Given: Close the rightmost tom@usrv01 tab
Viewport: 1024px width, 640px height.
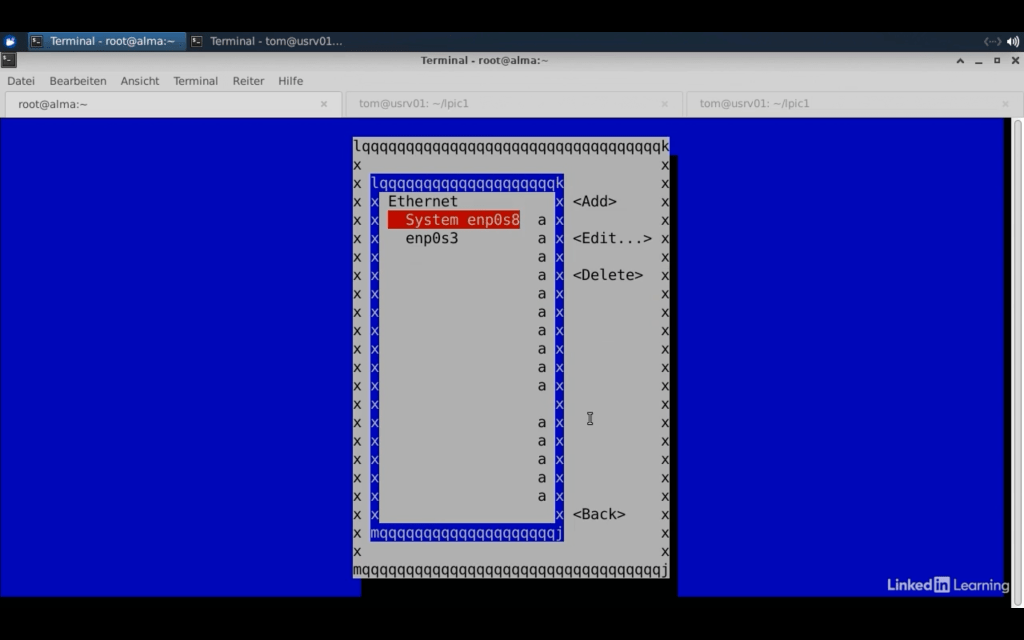Looking at the screenshot, I should pos(1006,104).
